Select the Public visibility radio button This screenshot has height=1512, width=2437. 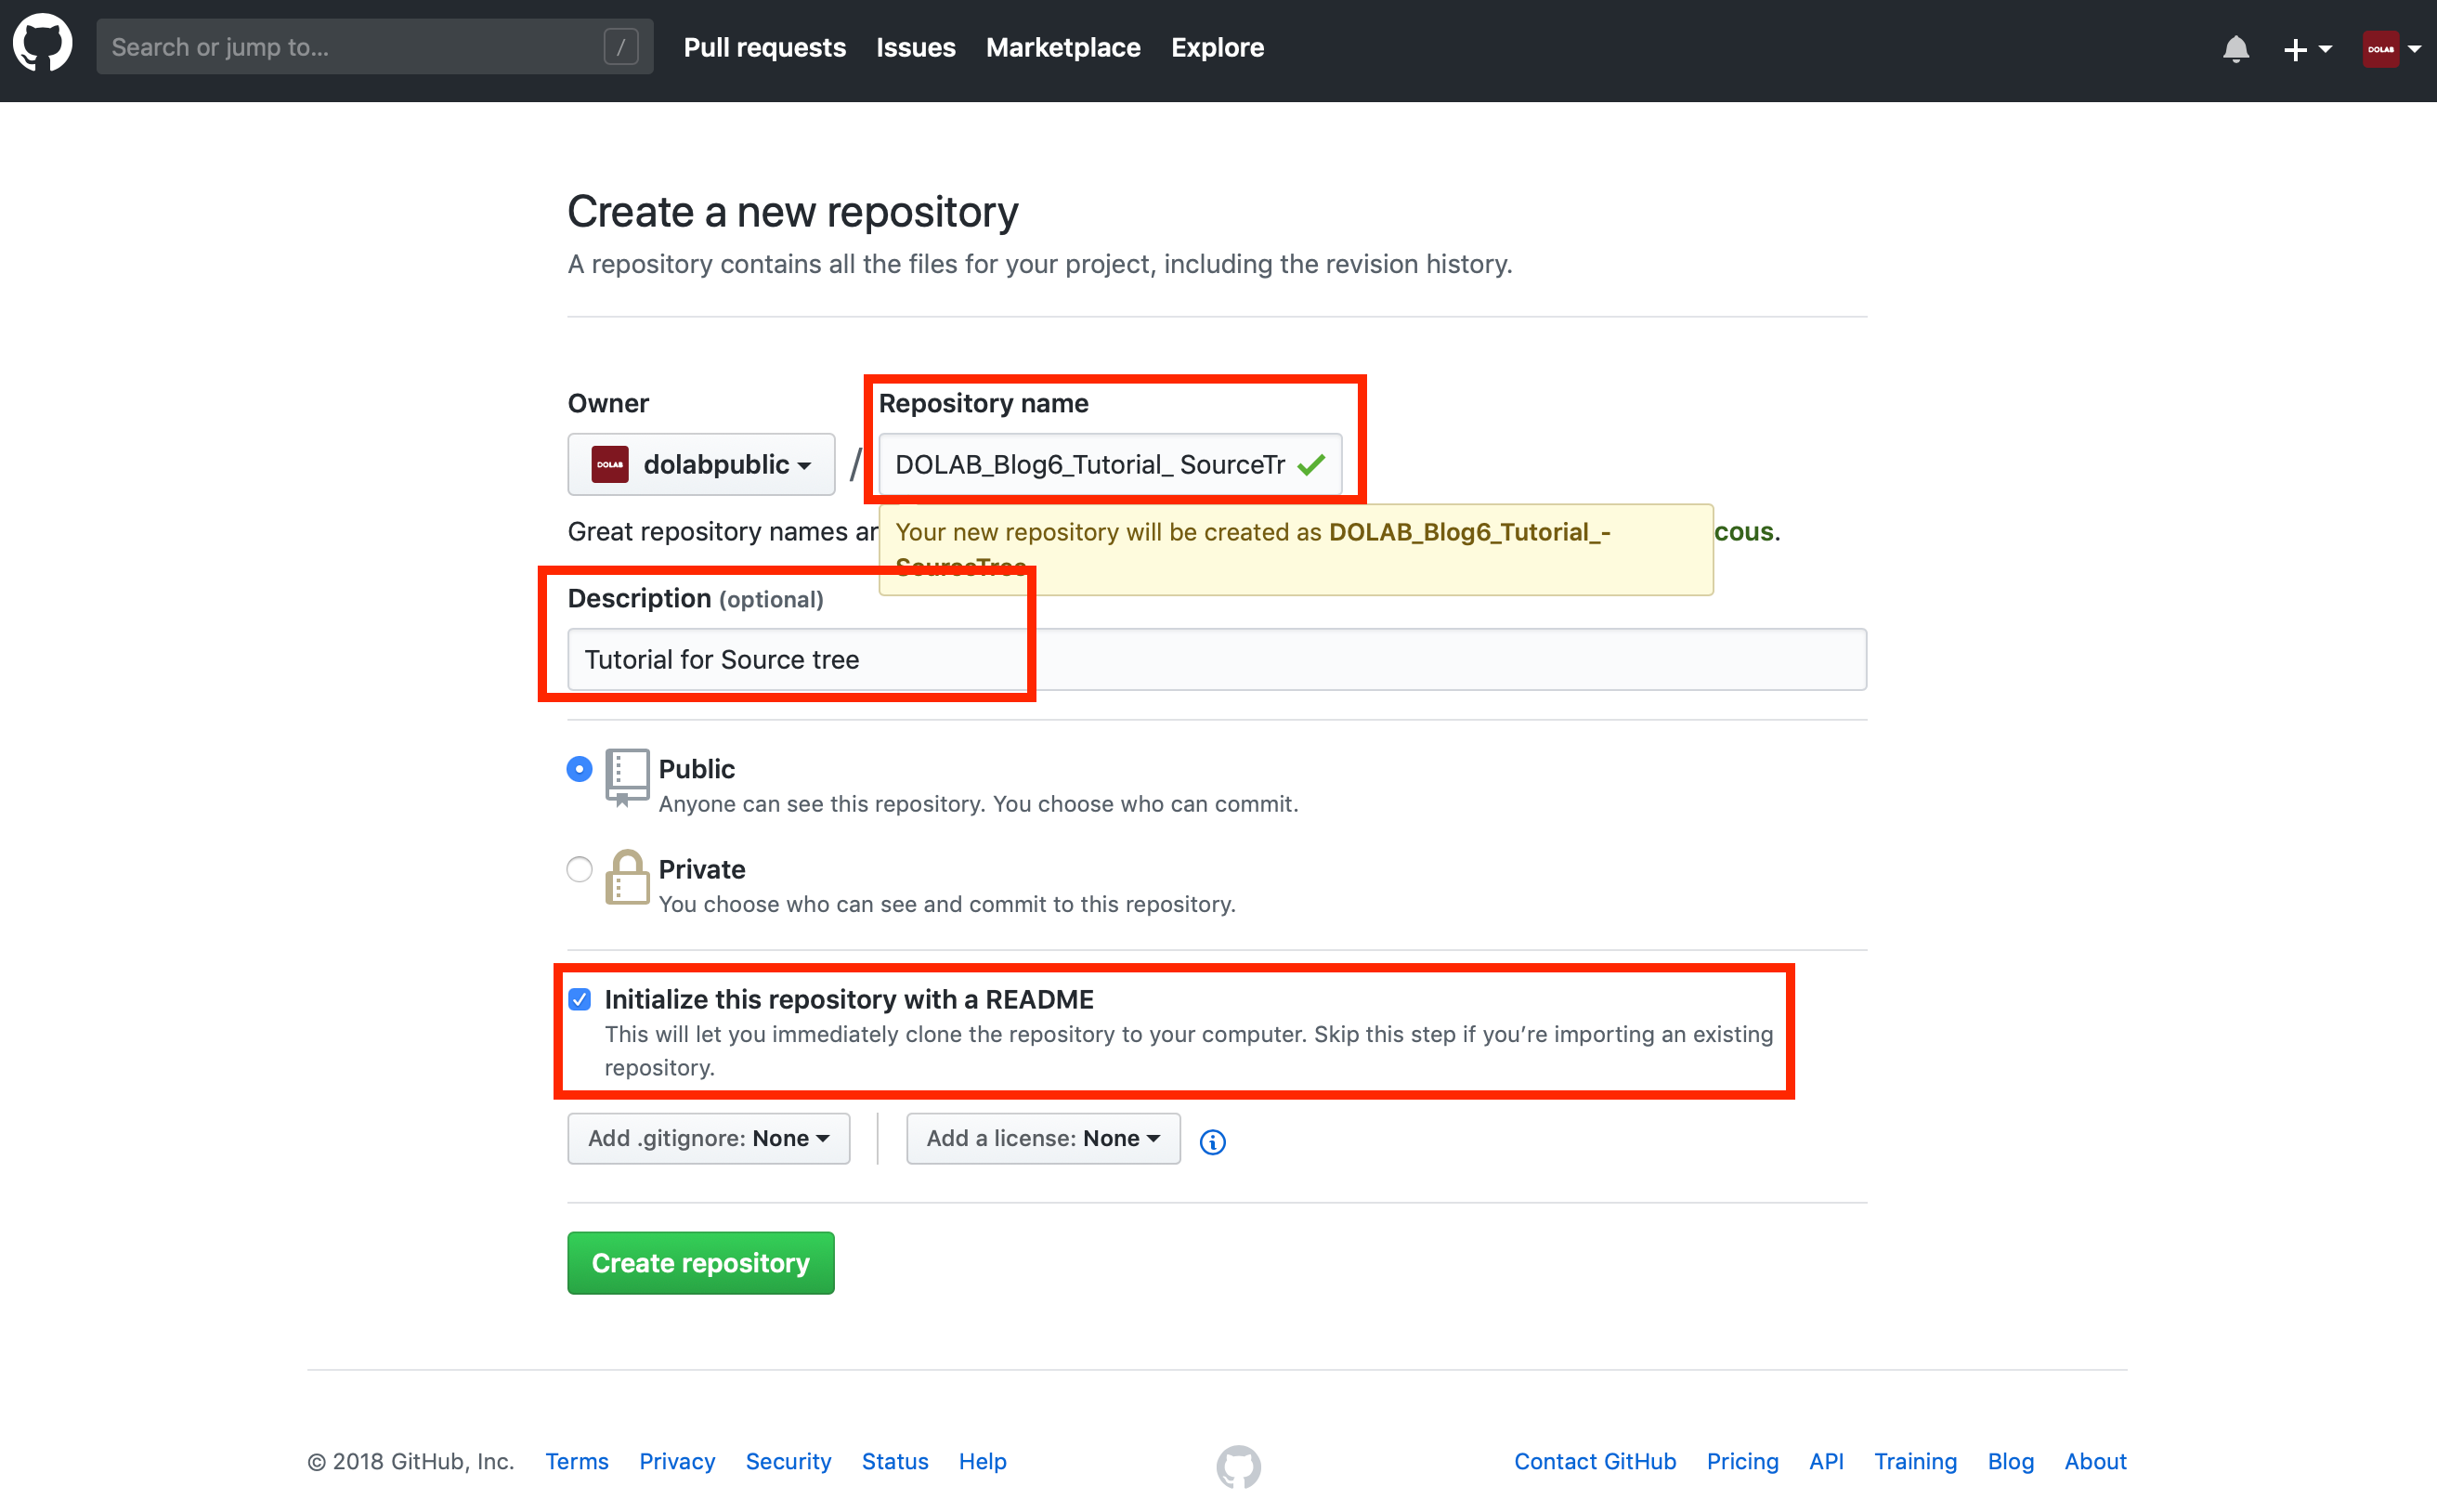click(579, 769)
